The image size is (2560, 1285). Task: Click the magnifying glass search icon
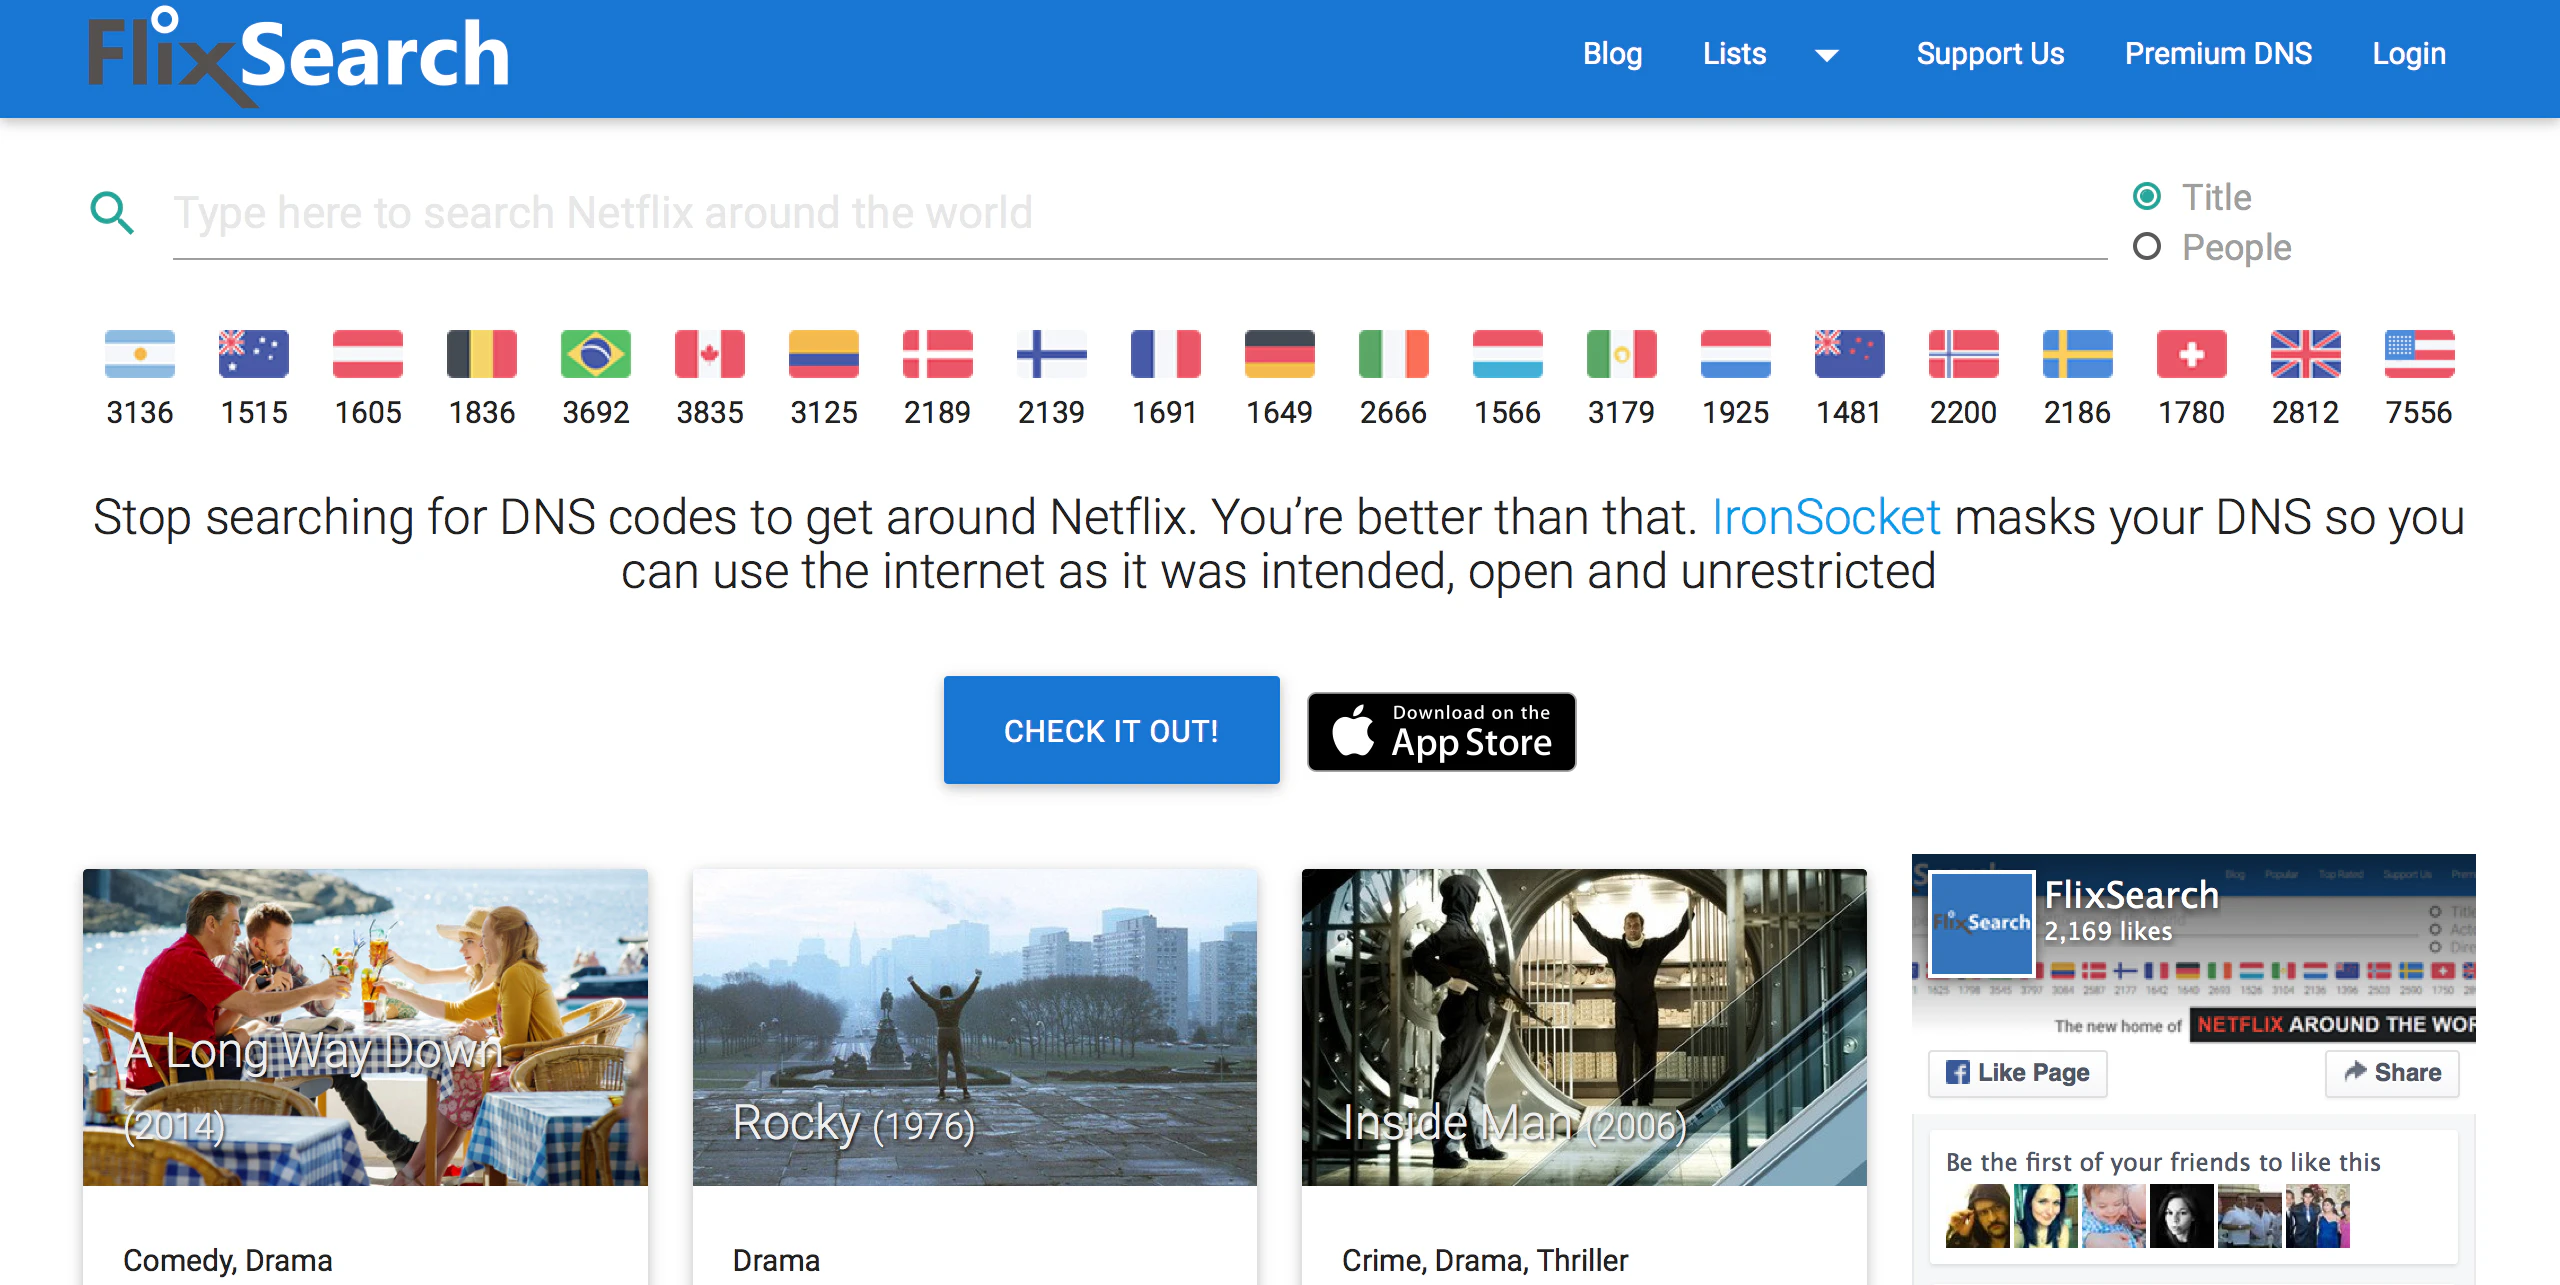112,213
